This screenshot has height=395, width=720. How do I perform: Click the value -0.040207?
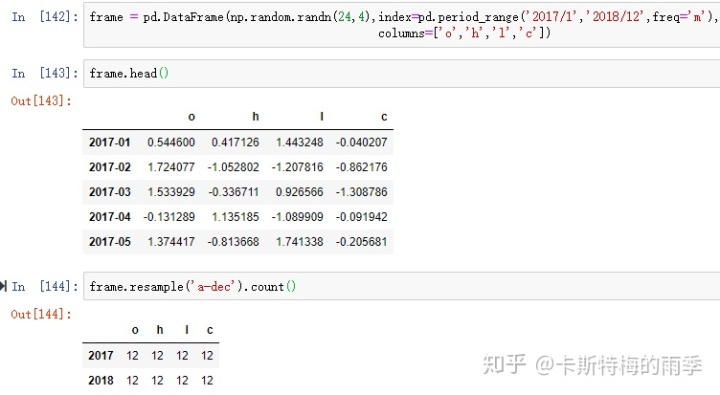click(361, 142)
